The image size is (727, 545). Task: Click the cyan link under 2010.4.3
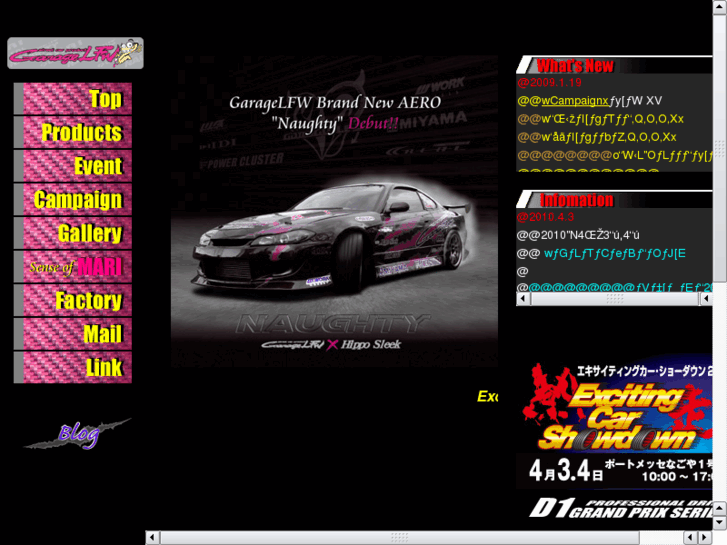614,253
